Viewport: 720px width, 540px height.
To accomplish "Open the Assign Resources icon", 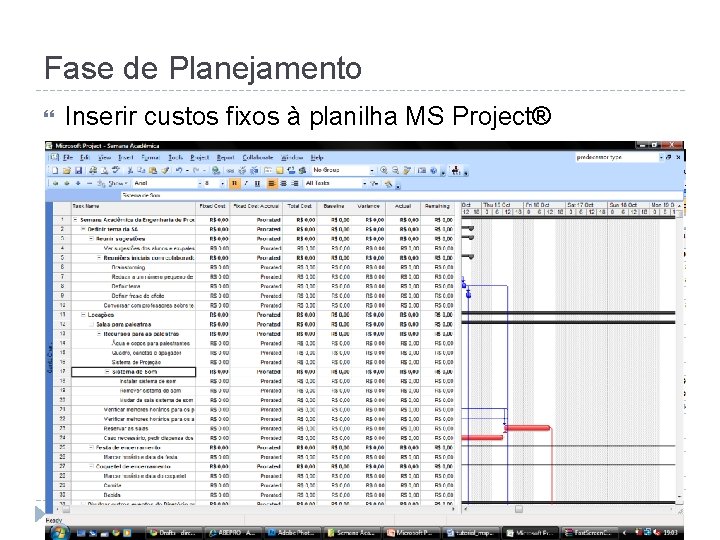I will (x=302, y=171).
